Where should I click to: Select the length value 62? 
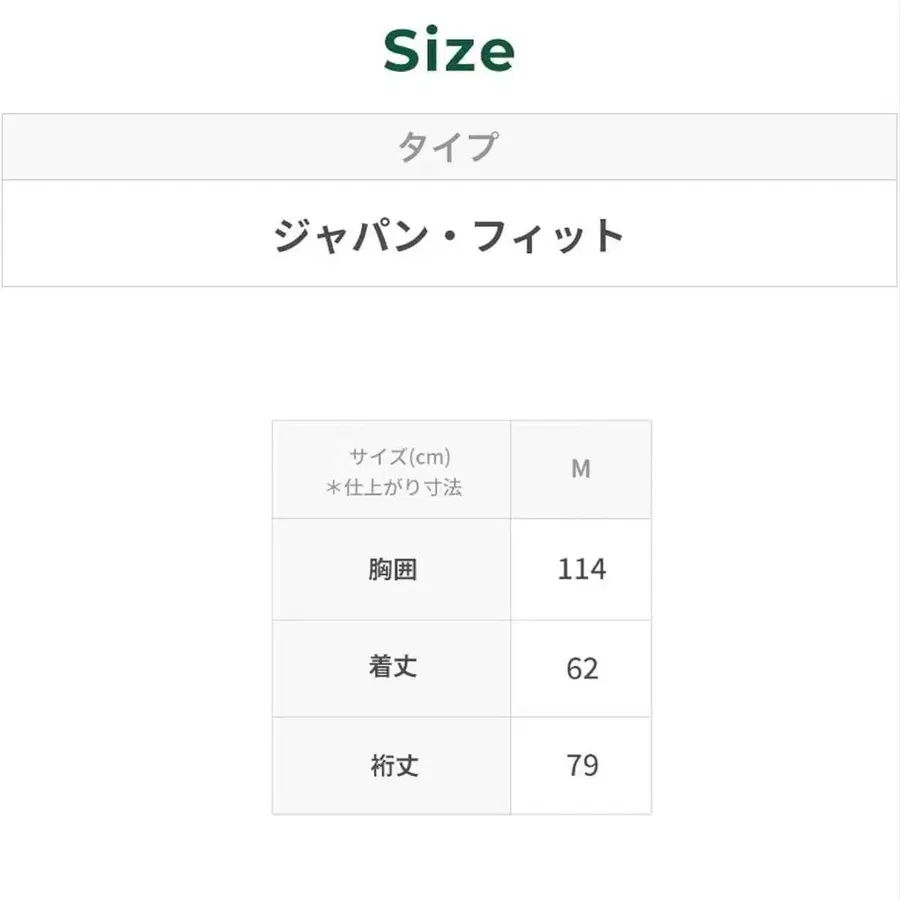(x=581, y=668)
